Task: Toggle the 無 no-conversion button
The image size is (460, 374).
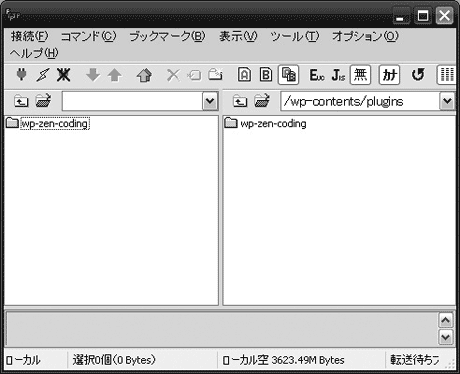Action: coord(360,74)
